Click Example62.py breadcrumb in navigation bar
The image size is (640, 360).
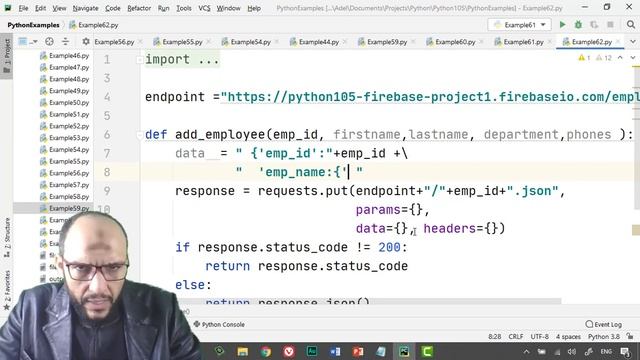[x=94, y=25]
